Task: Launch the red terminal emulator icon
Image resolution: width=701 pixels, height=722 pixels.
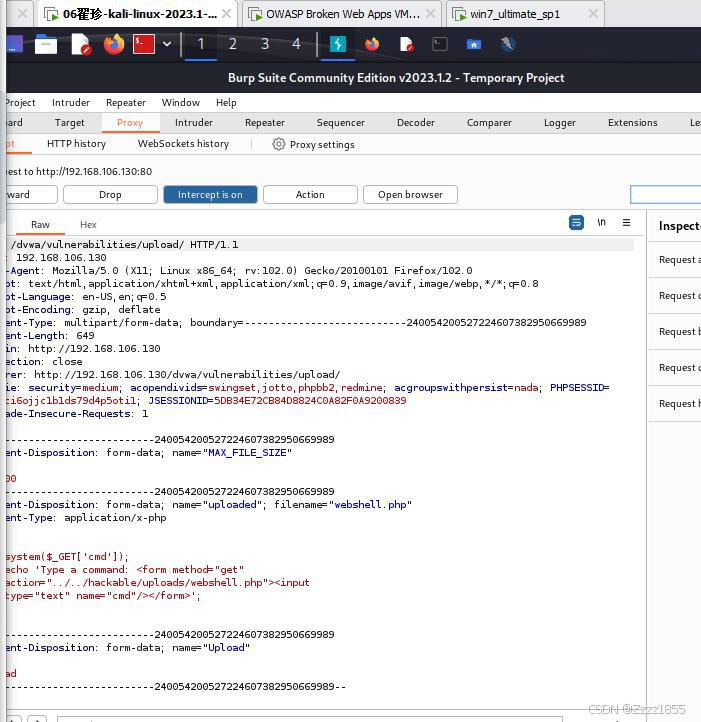Action: click(x=144, y=44)
